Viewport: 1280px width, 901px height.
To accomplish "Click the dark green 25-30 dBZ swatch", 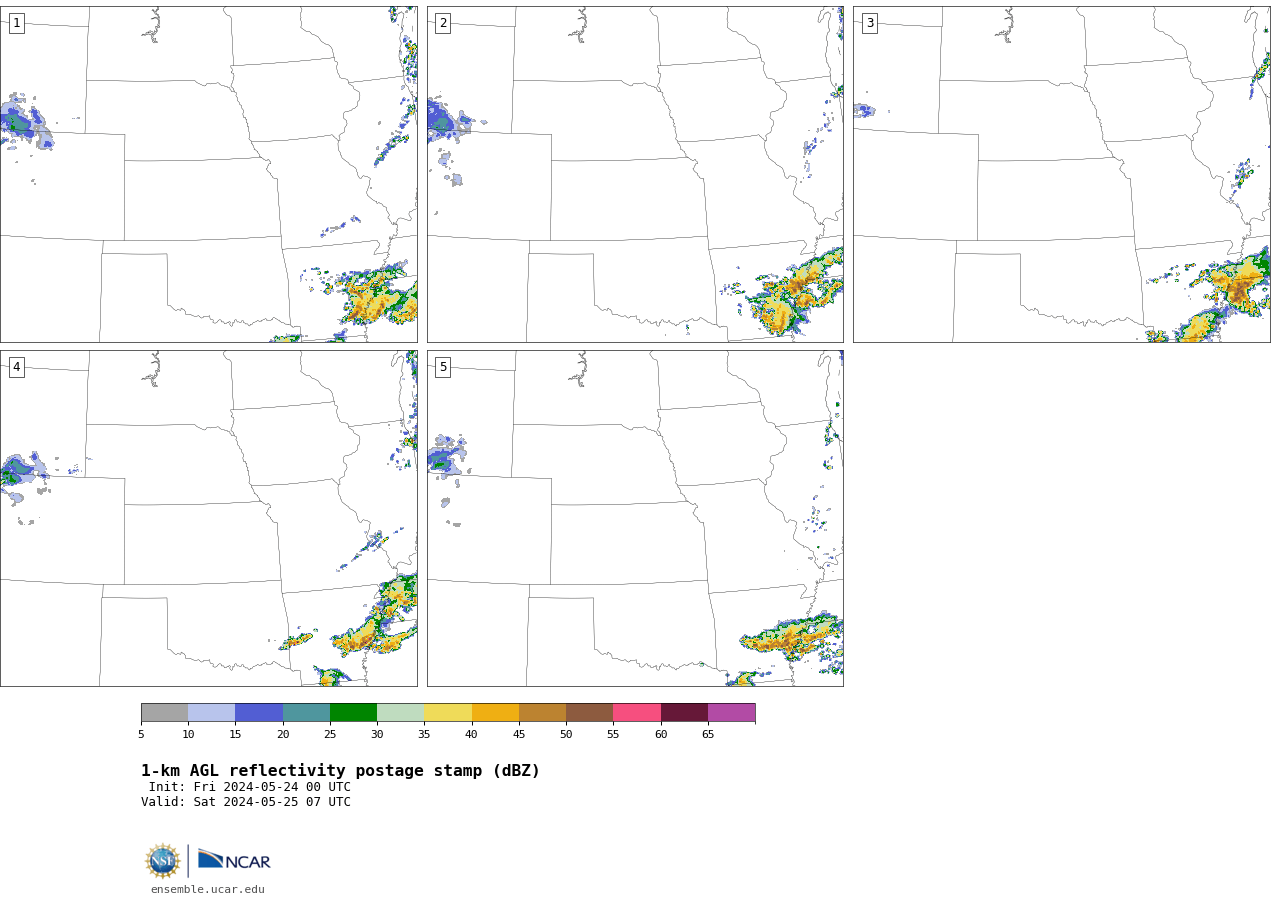I will coord(353,713).
